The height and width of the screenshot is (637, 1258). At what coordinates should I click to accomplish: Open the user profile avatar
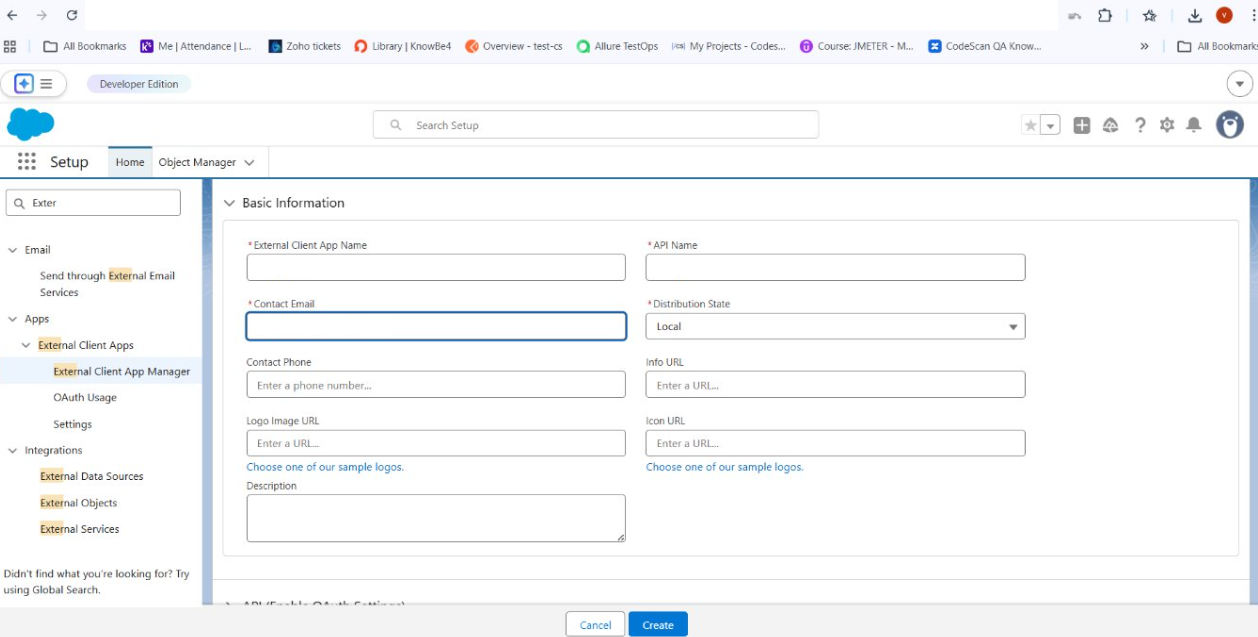pyautogui.click(x=1229, y=125)
